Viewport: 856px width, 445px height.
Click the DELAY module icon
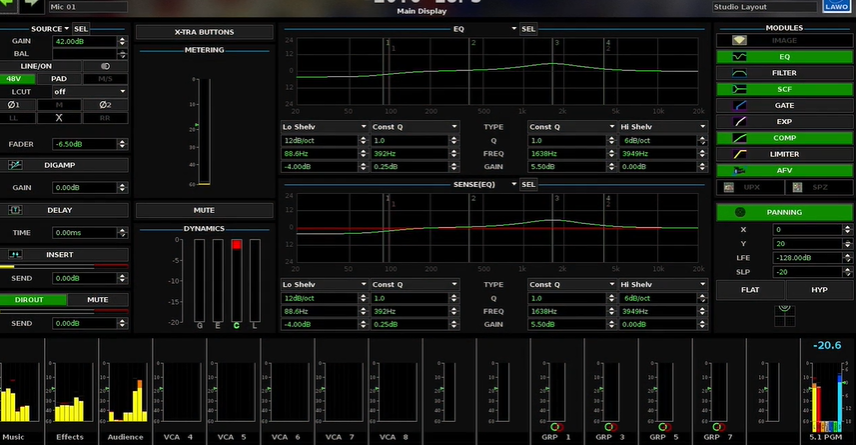tap(17, 210)
